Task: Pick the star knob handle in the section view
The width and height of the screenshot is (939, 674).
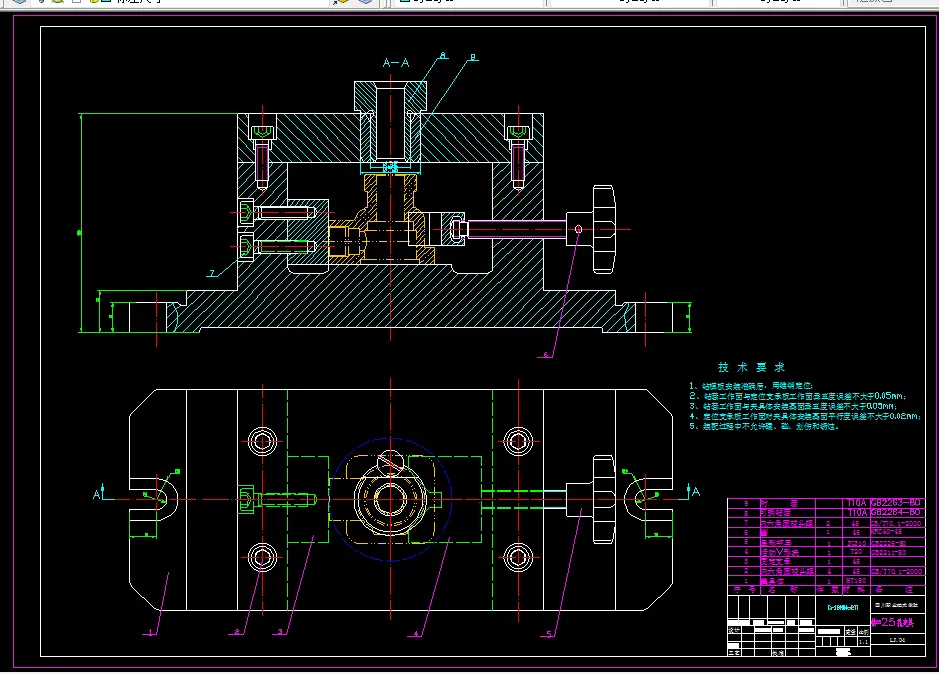Action: tap(604, 229)
